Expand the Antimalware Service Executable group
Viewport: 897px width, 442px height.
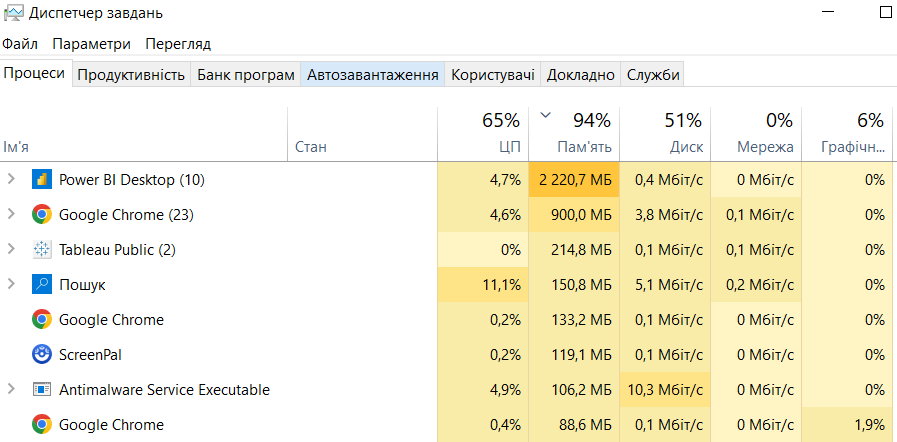11,390
